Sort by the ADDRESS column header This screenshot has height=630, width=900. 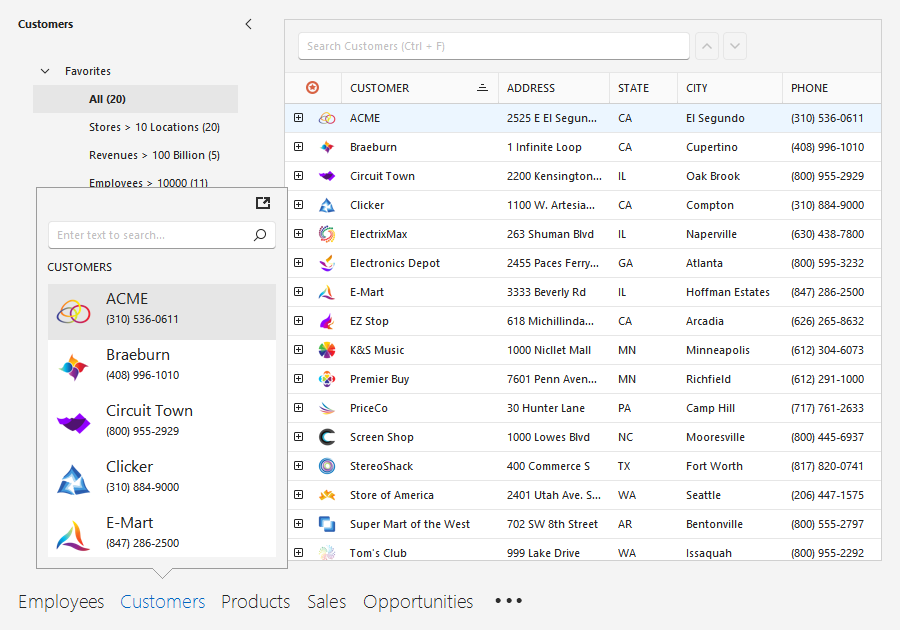[x=554, y=88]
